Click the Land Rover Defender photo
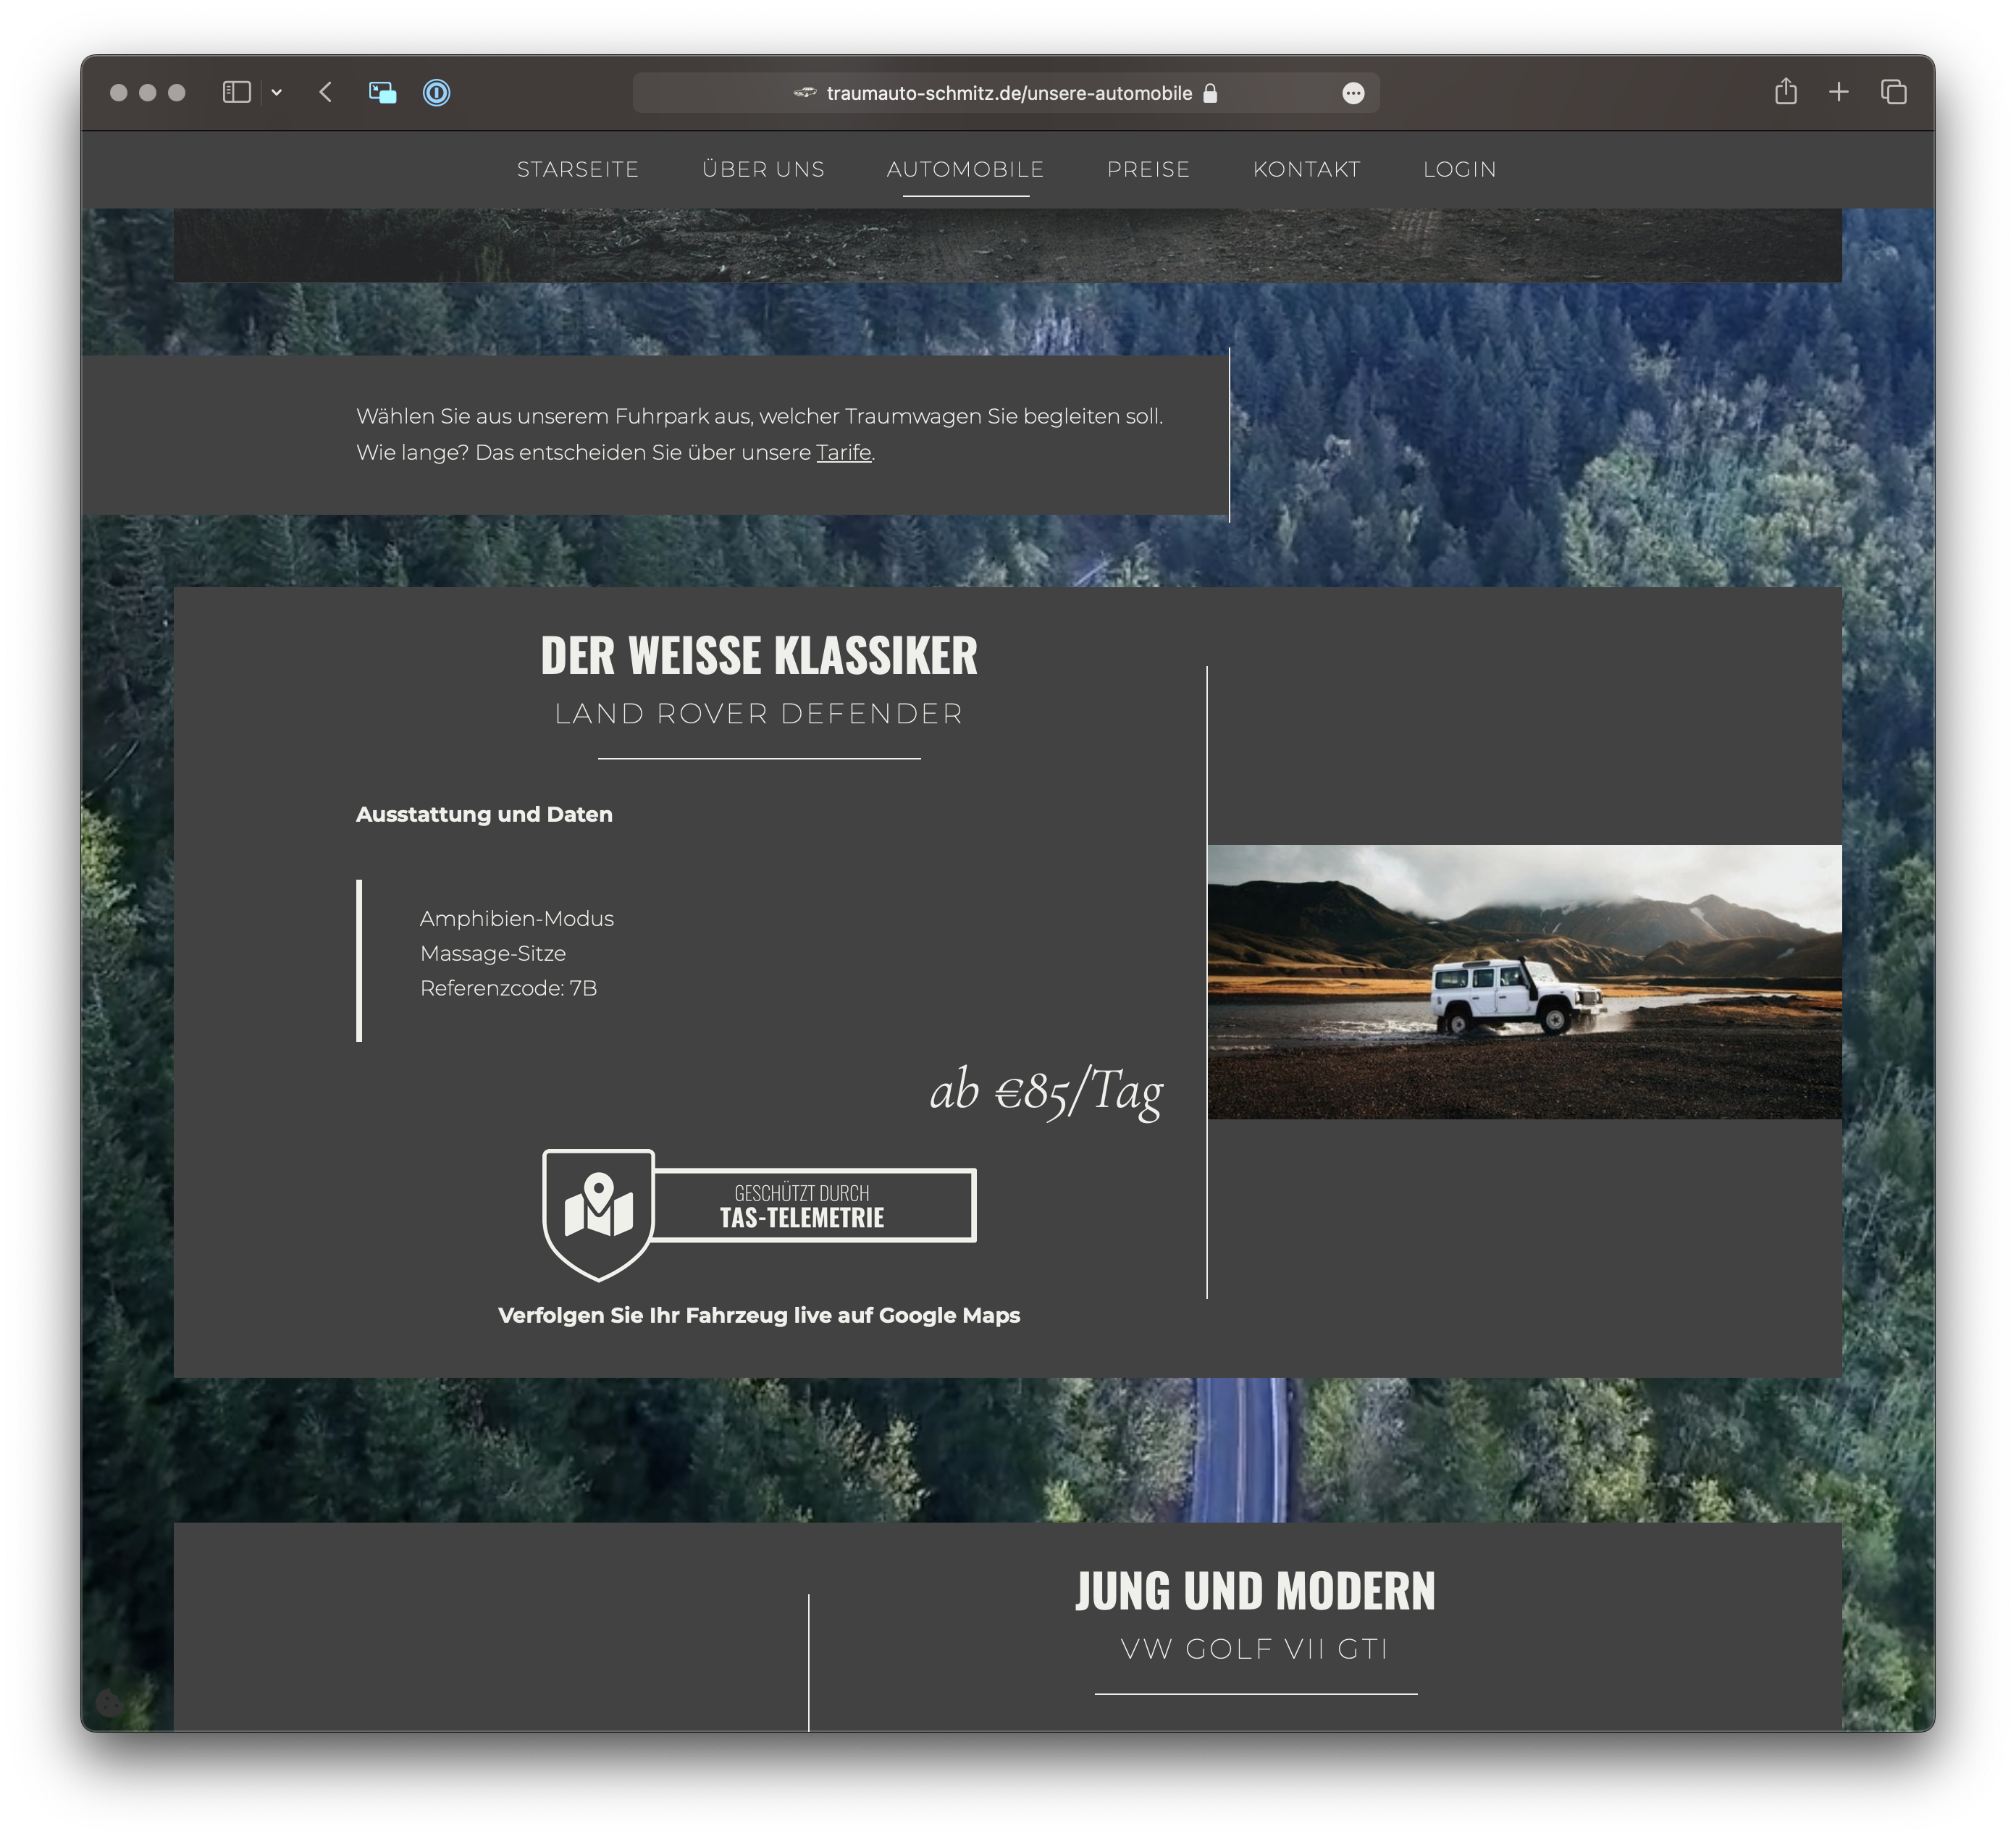 tap(1524, 982)
